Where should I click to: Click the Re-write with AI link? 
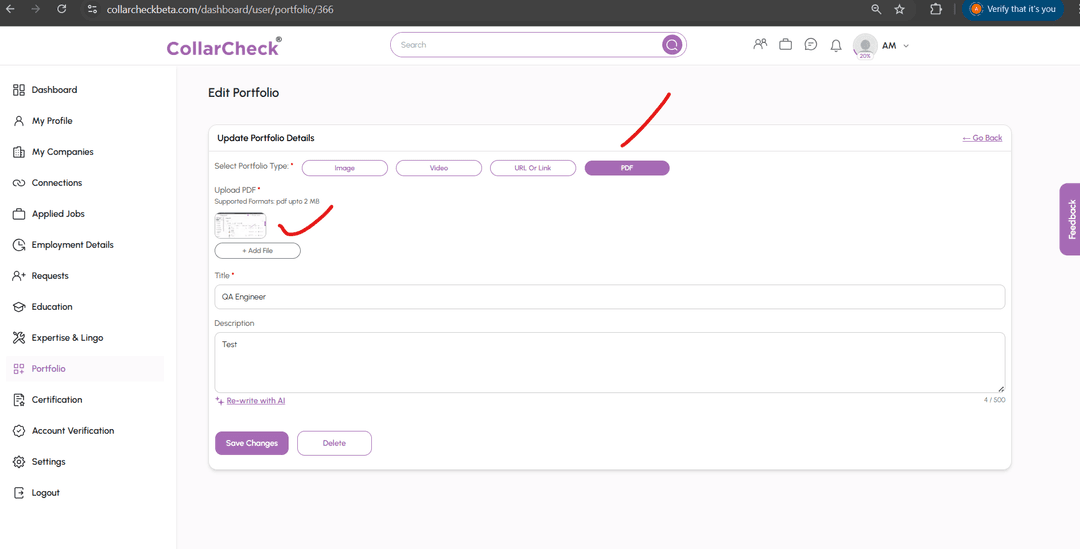[x=255, y=401]
